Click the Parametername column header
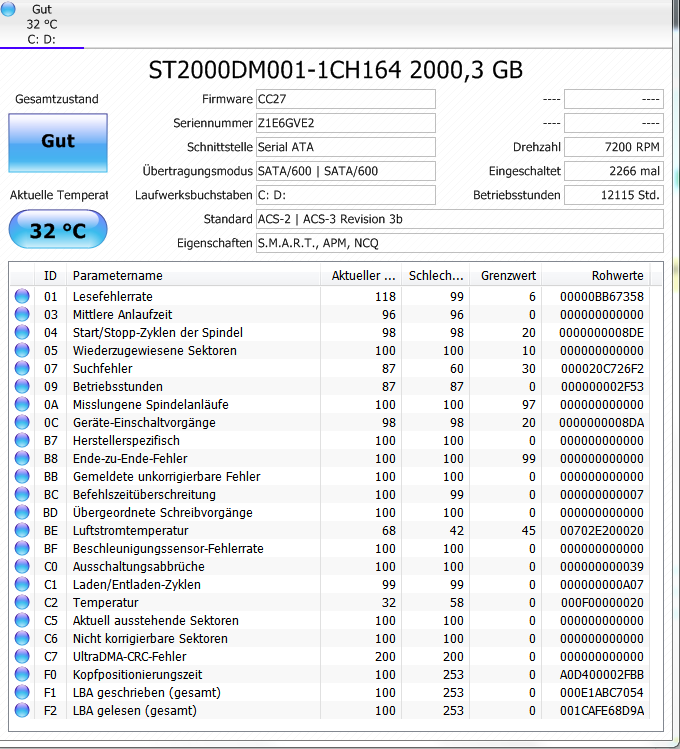Image resolution: width=680 pixels, height=749 pixels. tap(193, 276)
